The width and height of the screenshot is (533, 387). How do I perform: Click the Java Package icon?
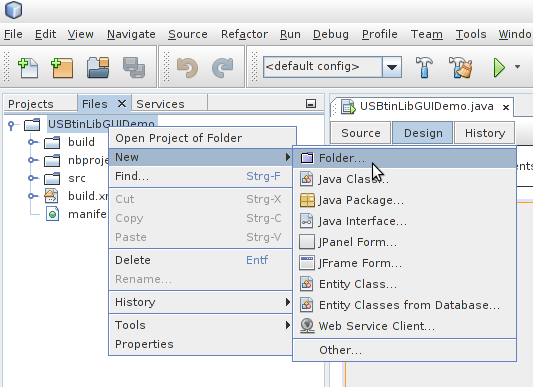[x=307, y=200]
